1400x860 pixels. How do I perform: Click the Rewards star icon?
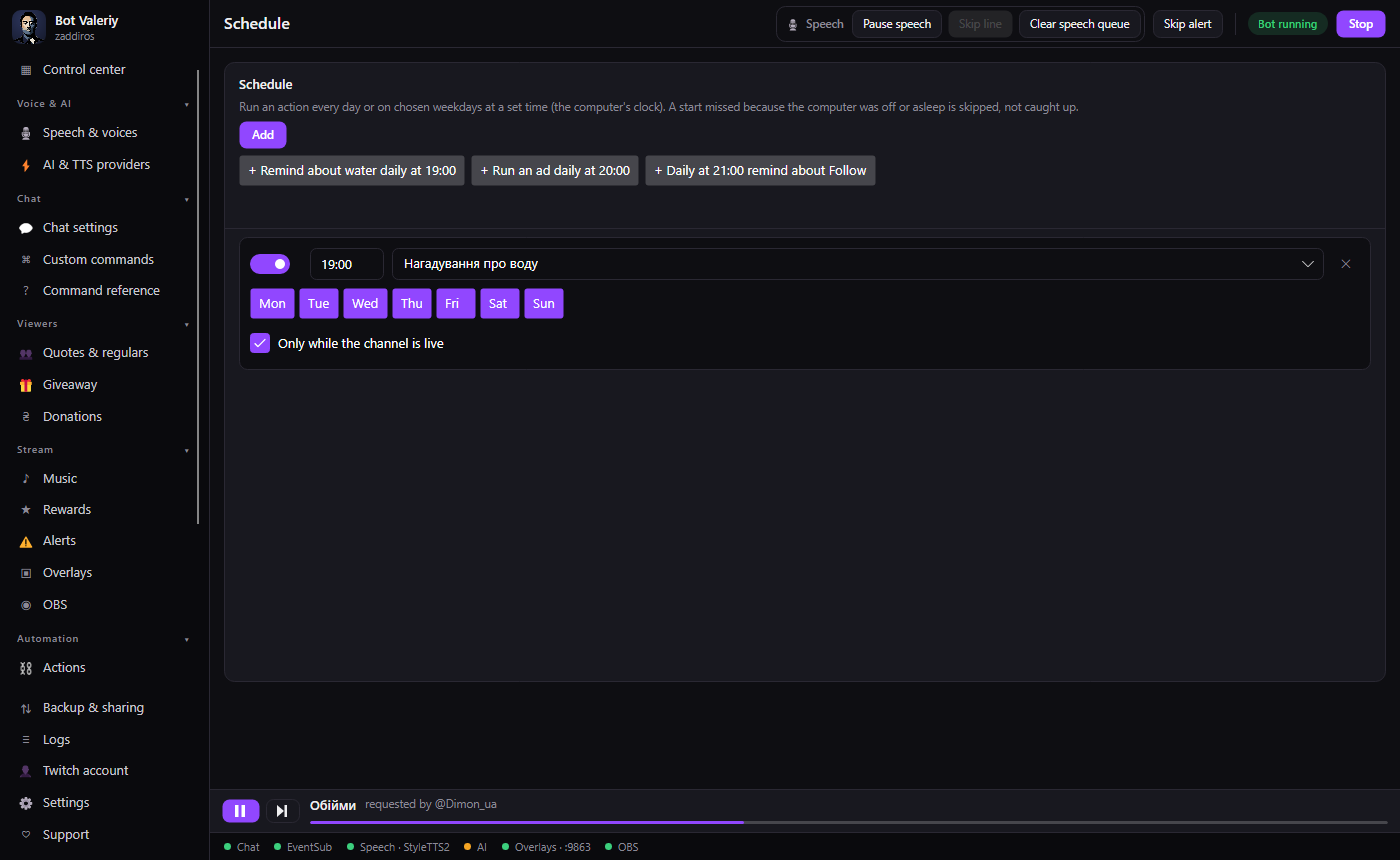26,510
